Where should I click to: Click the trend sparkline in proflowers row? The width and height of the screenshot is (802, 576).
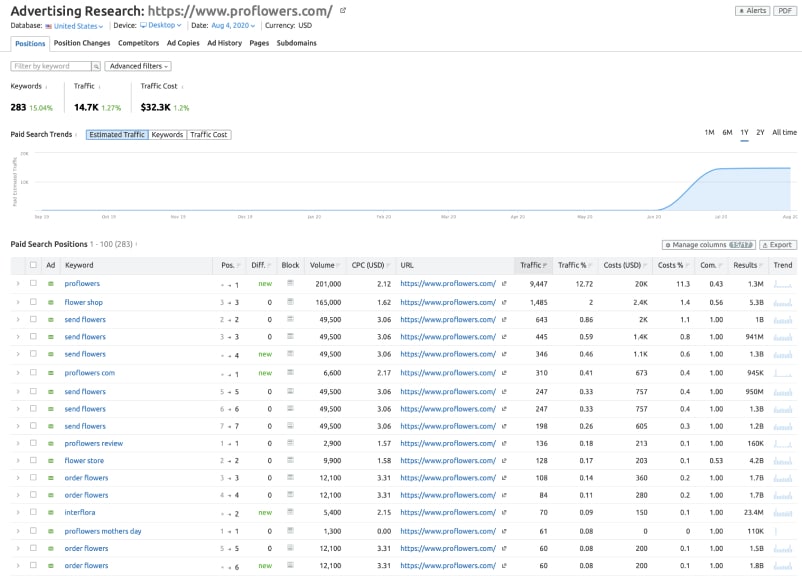783,284
